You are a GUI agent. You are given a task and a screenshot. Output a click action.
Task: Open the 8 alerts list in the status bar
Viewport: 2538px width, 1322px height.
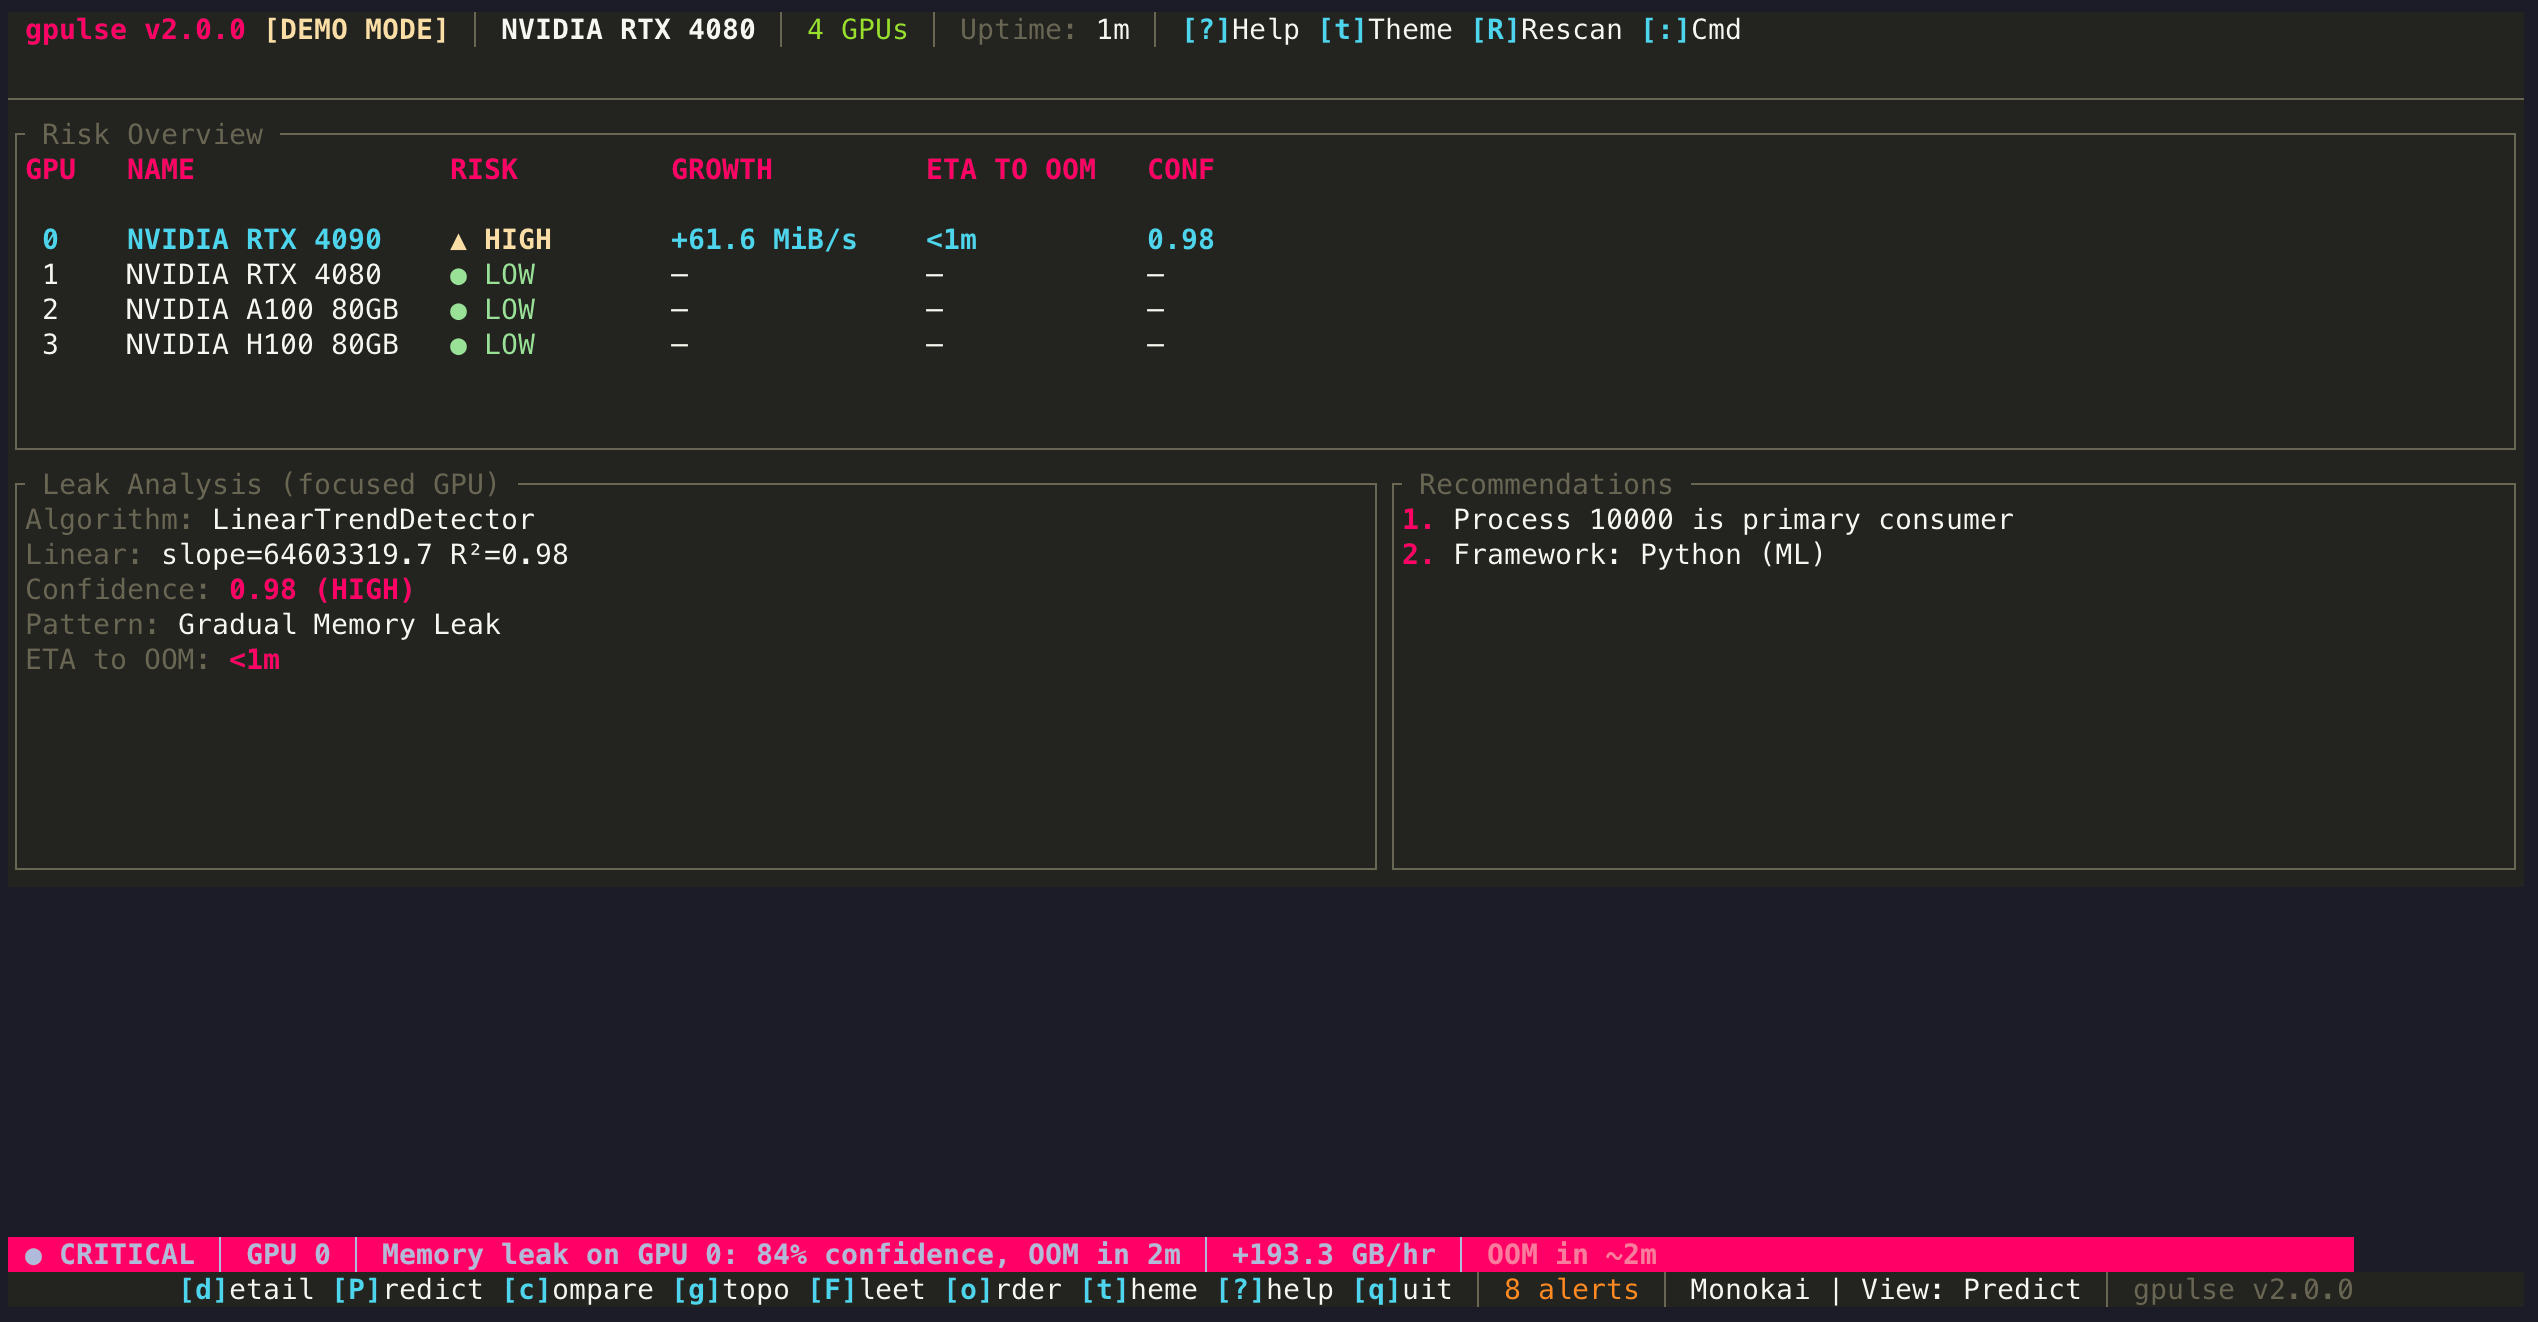click(1568, 1290)
